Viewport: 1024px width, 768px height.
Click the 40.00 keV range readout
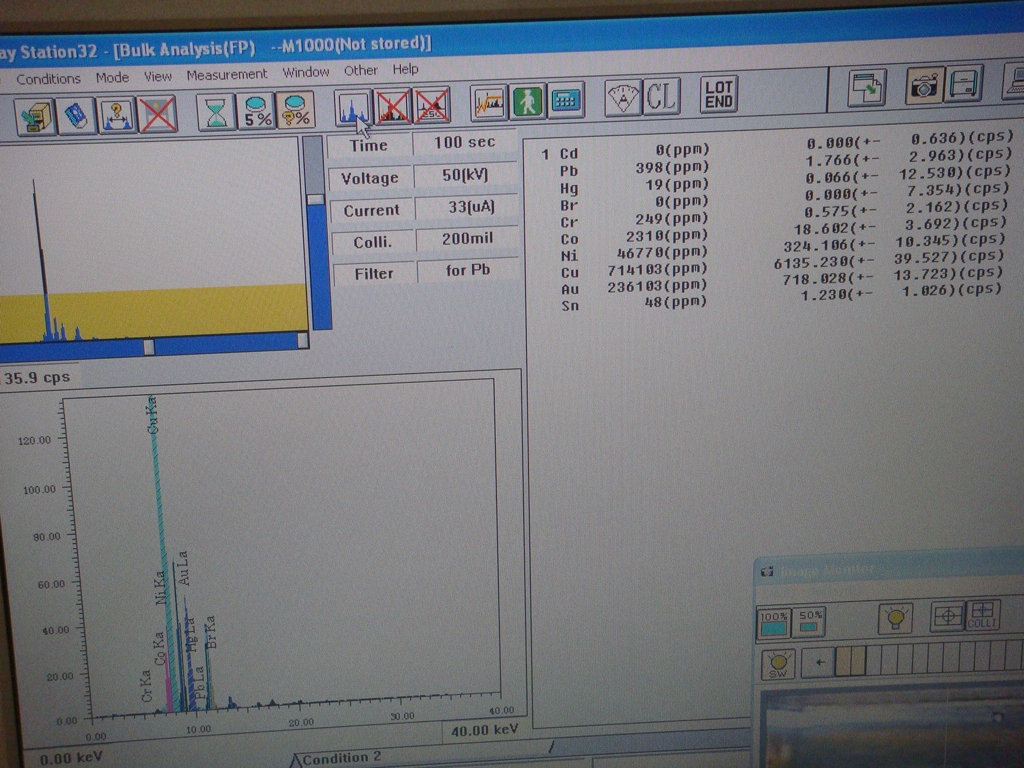point(484,731)
